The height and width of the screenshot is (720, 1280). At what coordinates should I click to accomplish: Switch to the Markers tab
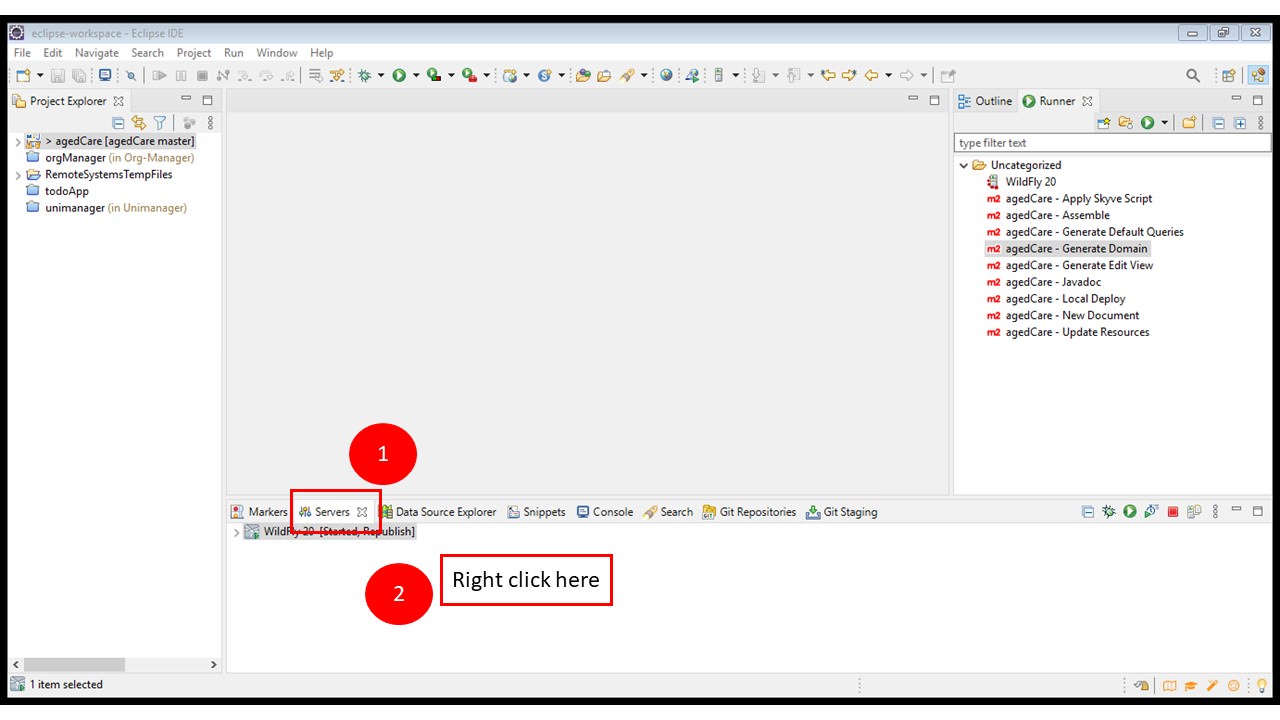click(259, 511)
